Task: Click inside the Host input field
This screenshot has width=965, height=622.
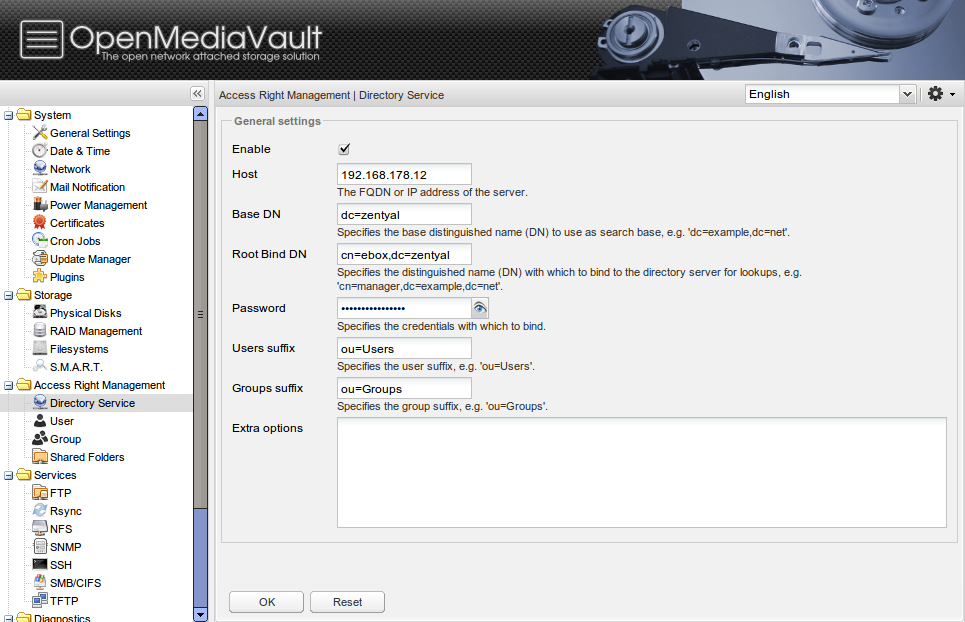Action: click(x=403, y=173)
